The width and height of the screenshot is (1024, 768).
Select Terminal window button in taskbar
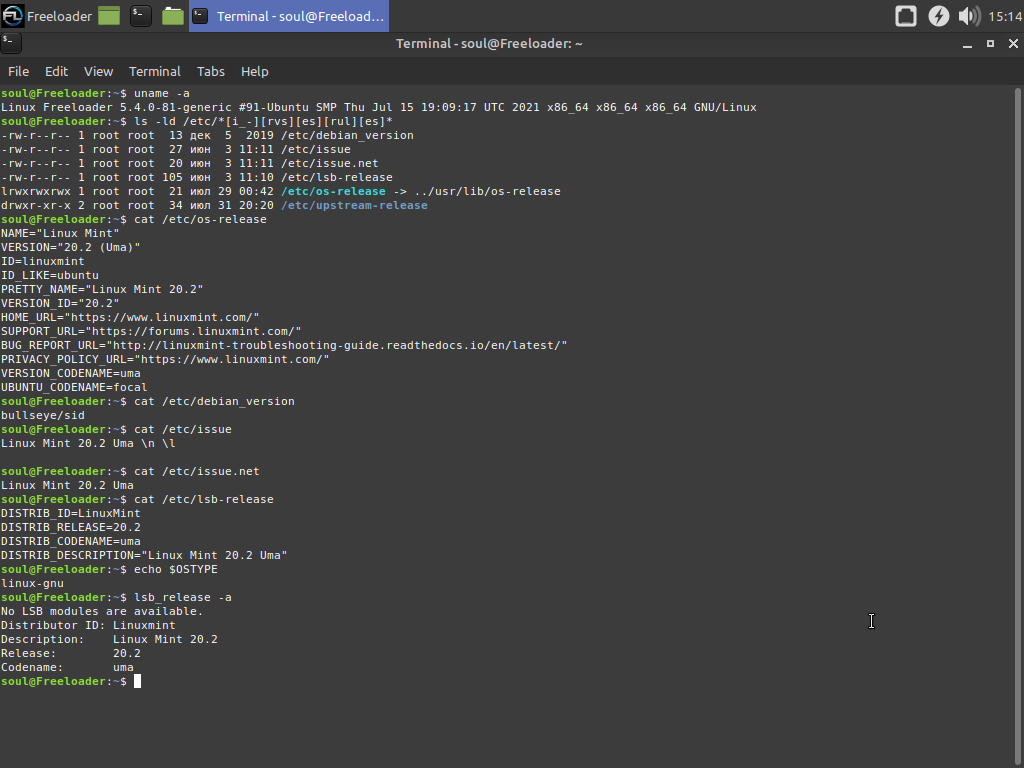coord(289,16)
